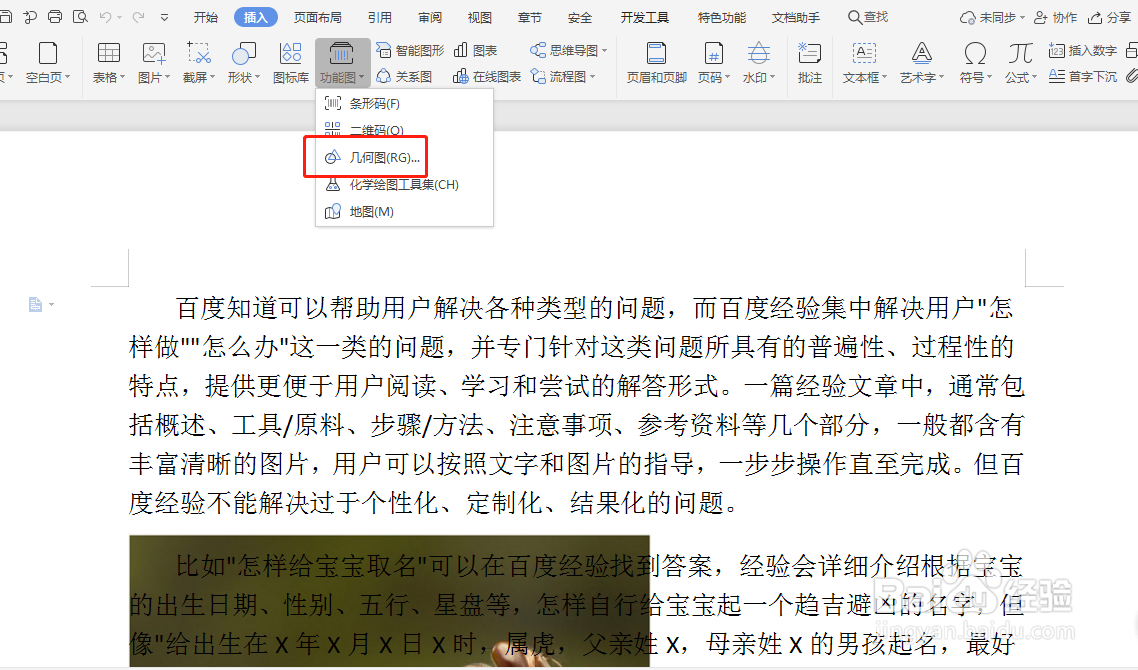Select 化学绘图工具集(CH) from the menu
This screenshot has width=1138, height=670.
click(404, 184)
